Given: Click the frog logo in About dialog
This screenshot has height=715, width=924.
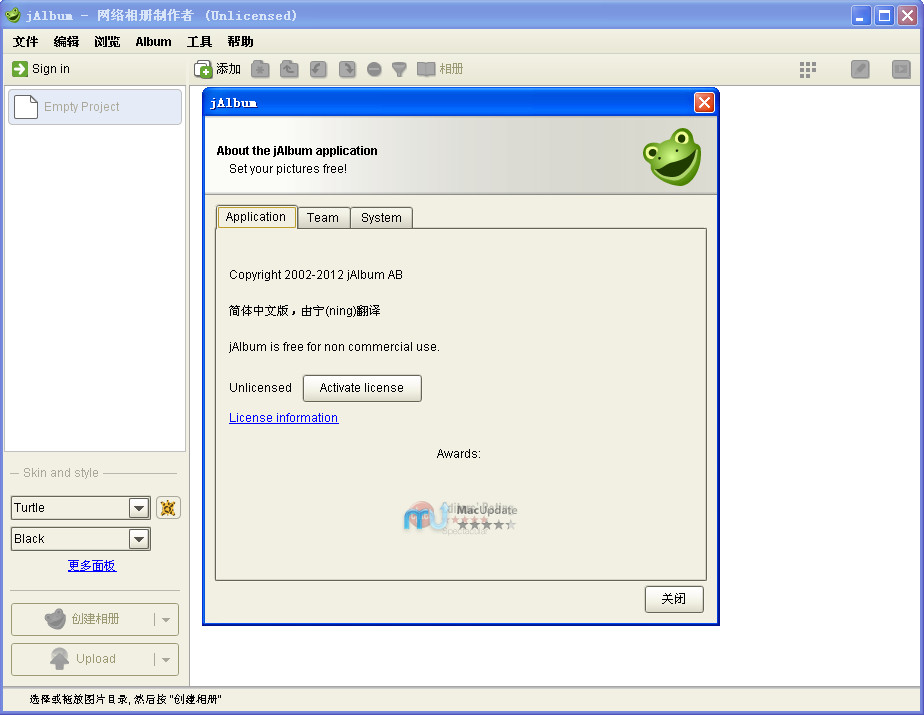Looking at the screenshot, I should [x=672, y=157].
